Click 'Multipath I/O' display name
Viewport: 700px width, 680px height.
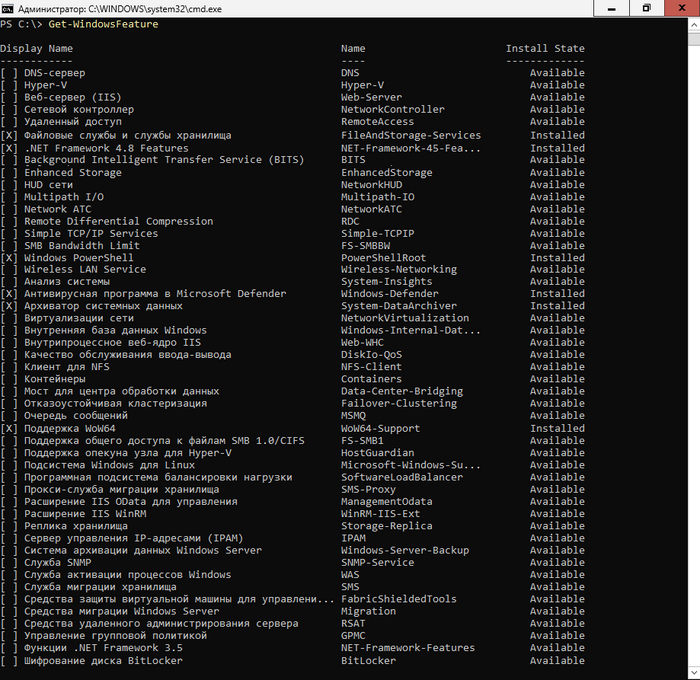[64, 197]
